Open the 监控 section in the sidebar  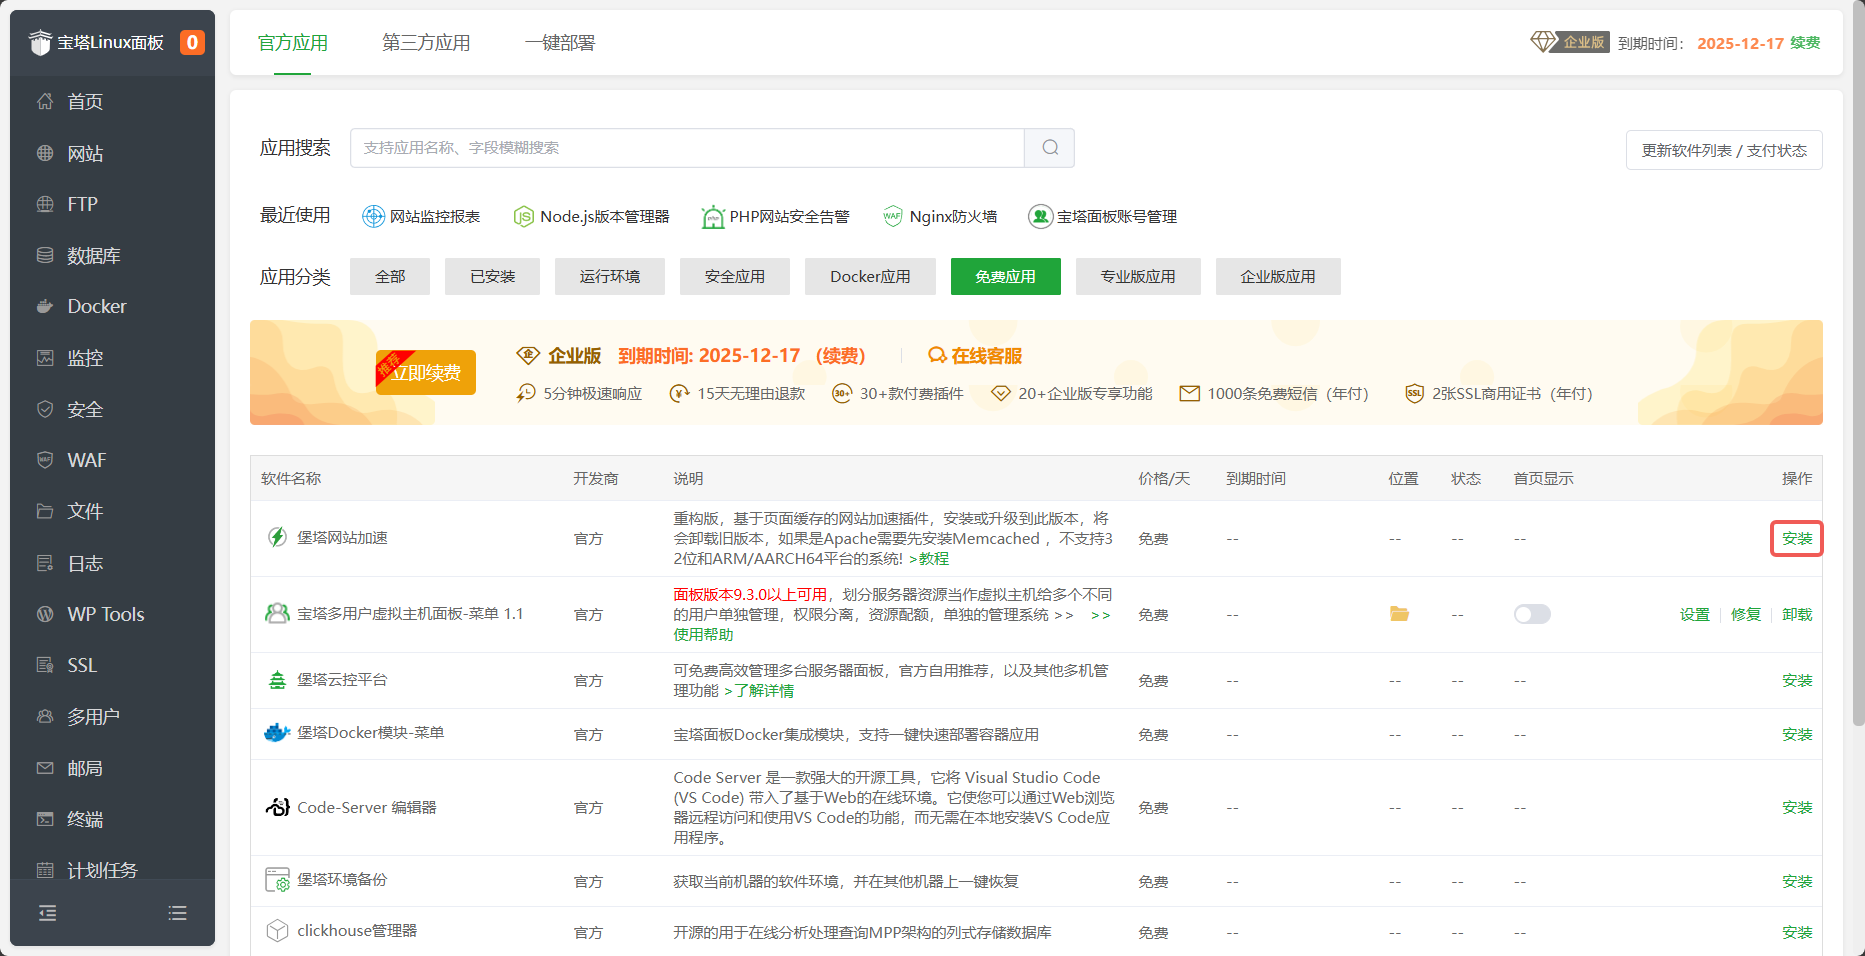(85, 357)
